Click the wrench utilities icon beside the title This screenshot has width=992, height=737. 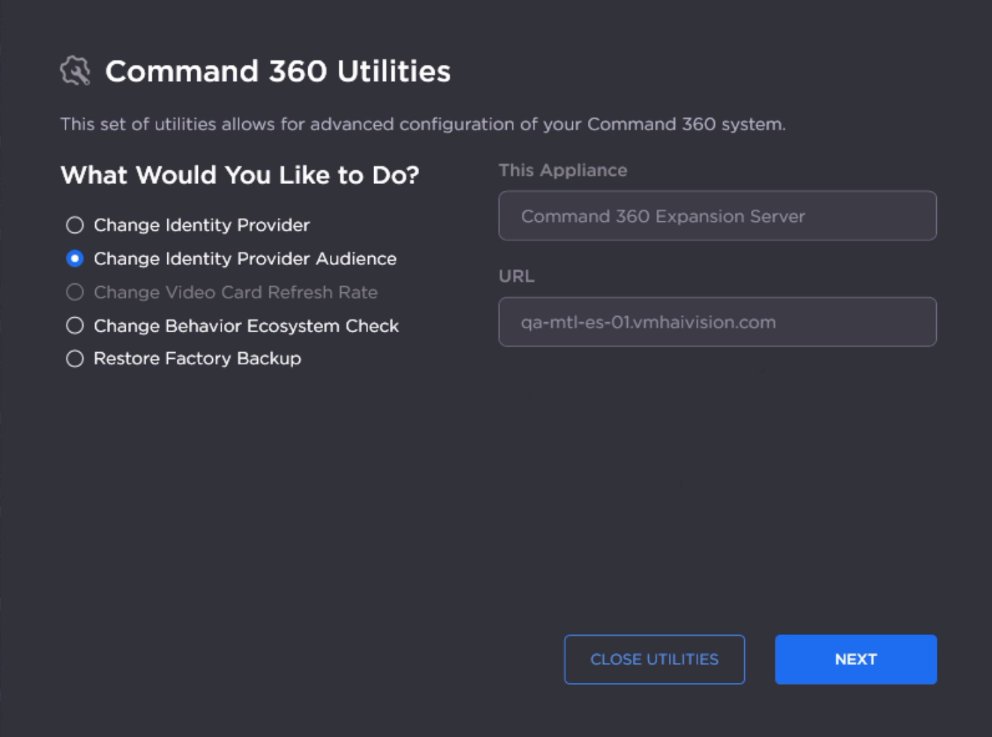75,70
